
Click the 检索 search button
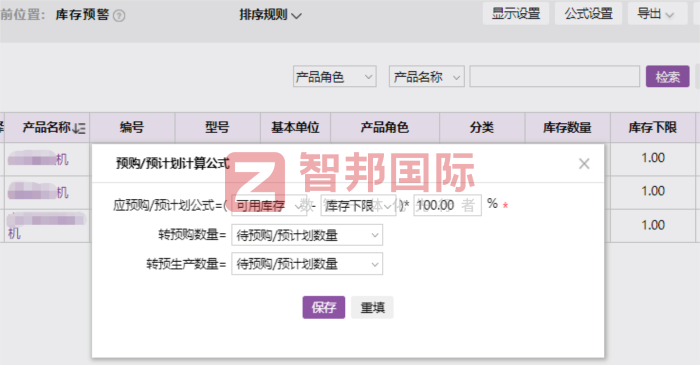667,77
